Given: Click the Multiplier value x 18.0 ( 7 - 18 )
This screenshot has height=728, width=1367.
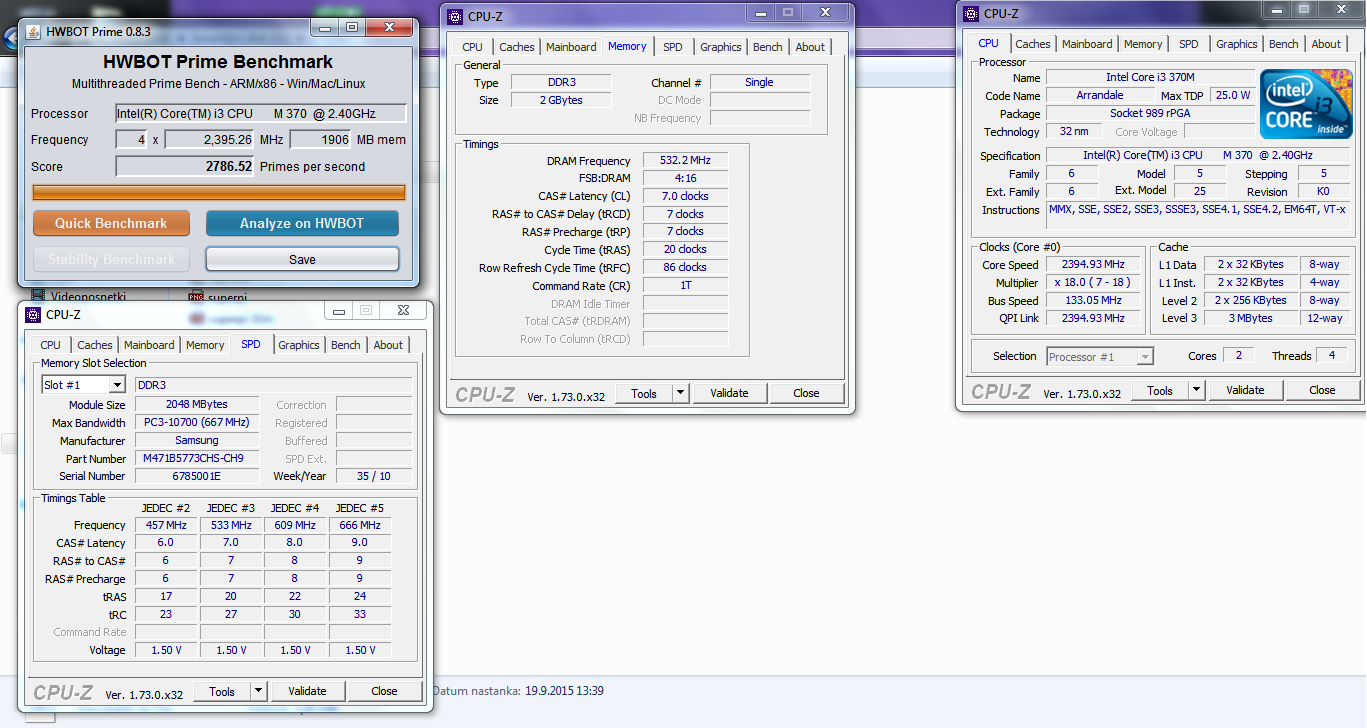Looking at the screenshot, I should 1092,283.
